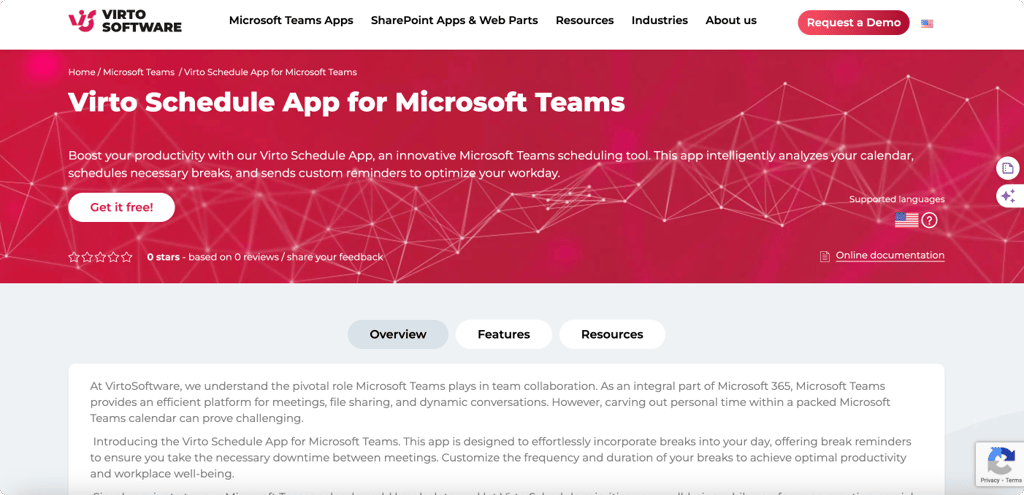Click reCAPTCHA Privacy link
1024x495 pixels.
point(989,480)
